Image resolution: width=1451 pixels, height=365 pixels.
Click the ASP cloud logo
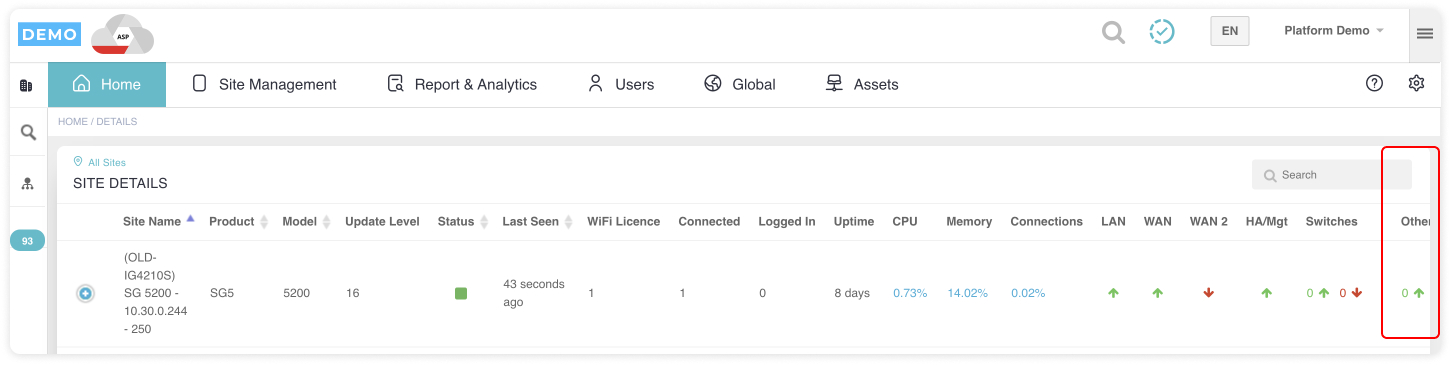122,35
